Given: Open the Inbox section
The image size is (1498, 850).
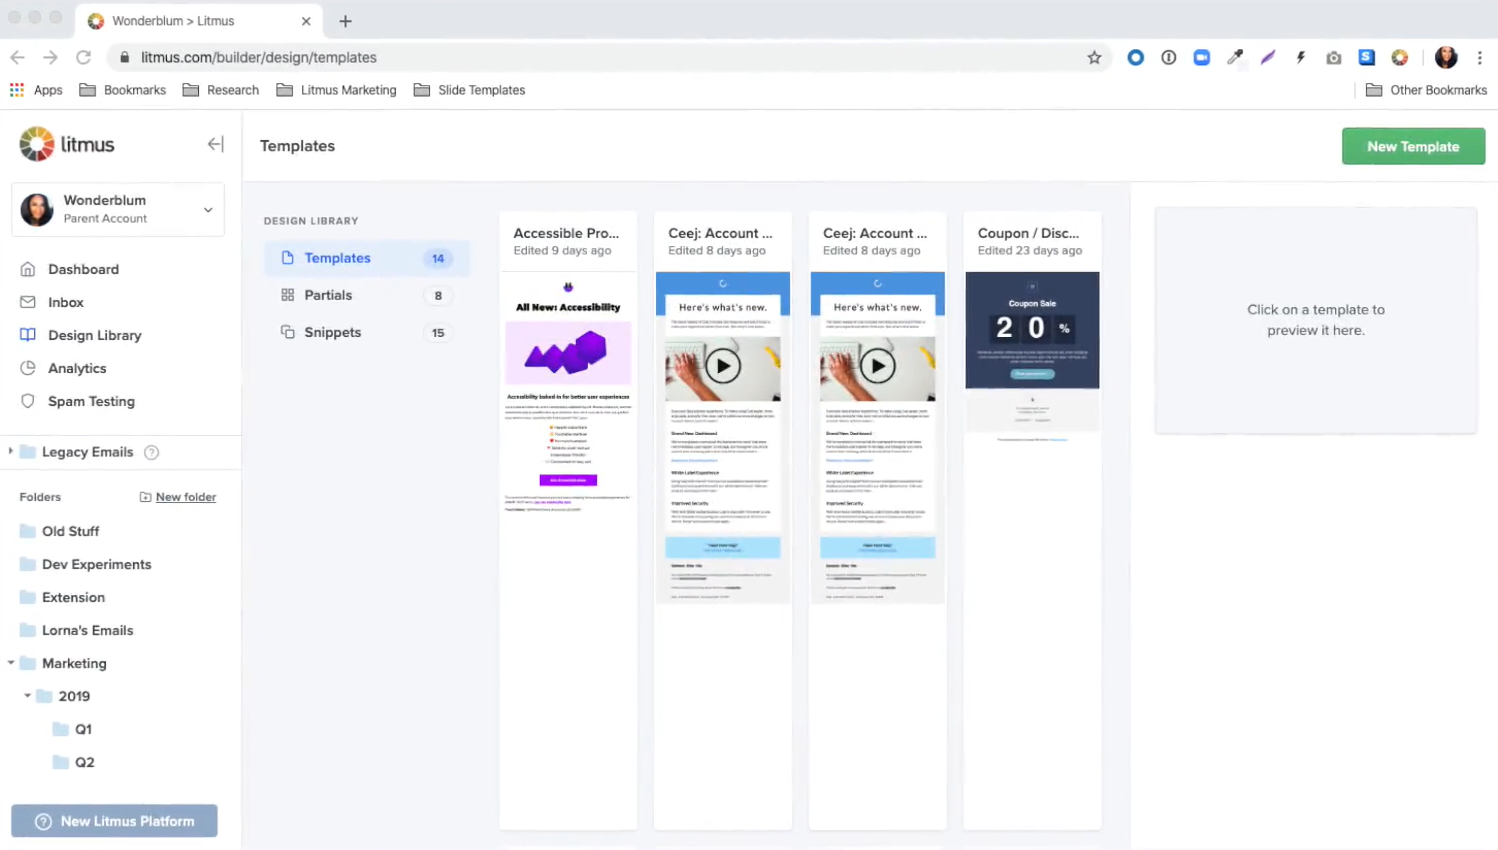Looking at the screenshot, I should coord(66,302).
